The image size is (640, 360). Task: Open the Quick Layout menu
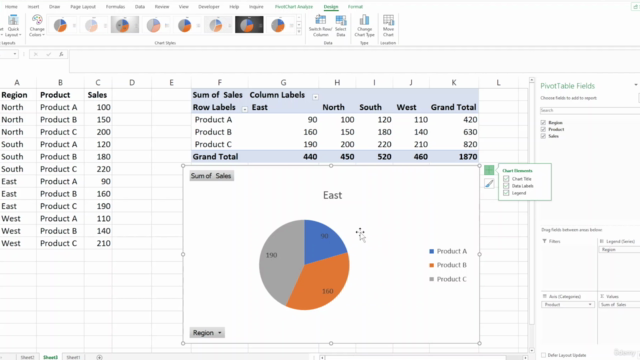(13, 26)
